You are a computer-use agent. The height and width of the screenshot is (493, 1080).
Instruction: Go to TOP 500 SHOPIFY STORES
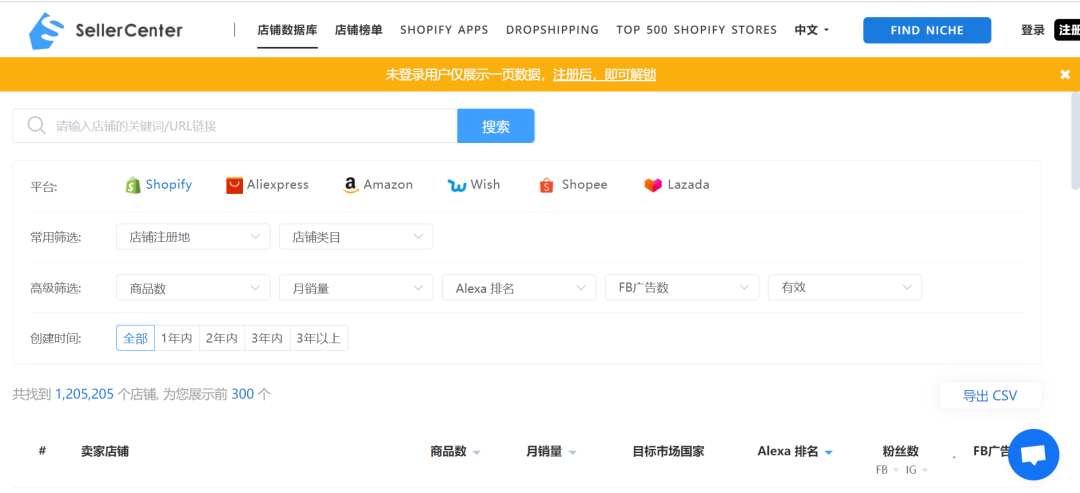(x=696, y=30)
